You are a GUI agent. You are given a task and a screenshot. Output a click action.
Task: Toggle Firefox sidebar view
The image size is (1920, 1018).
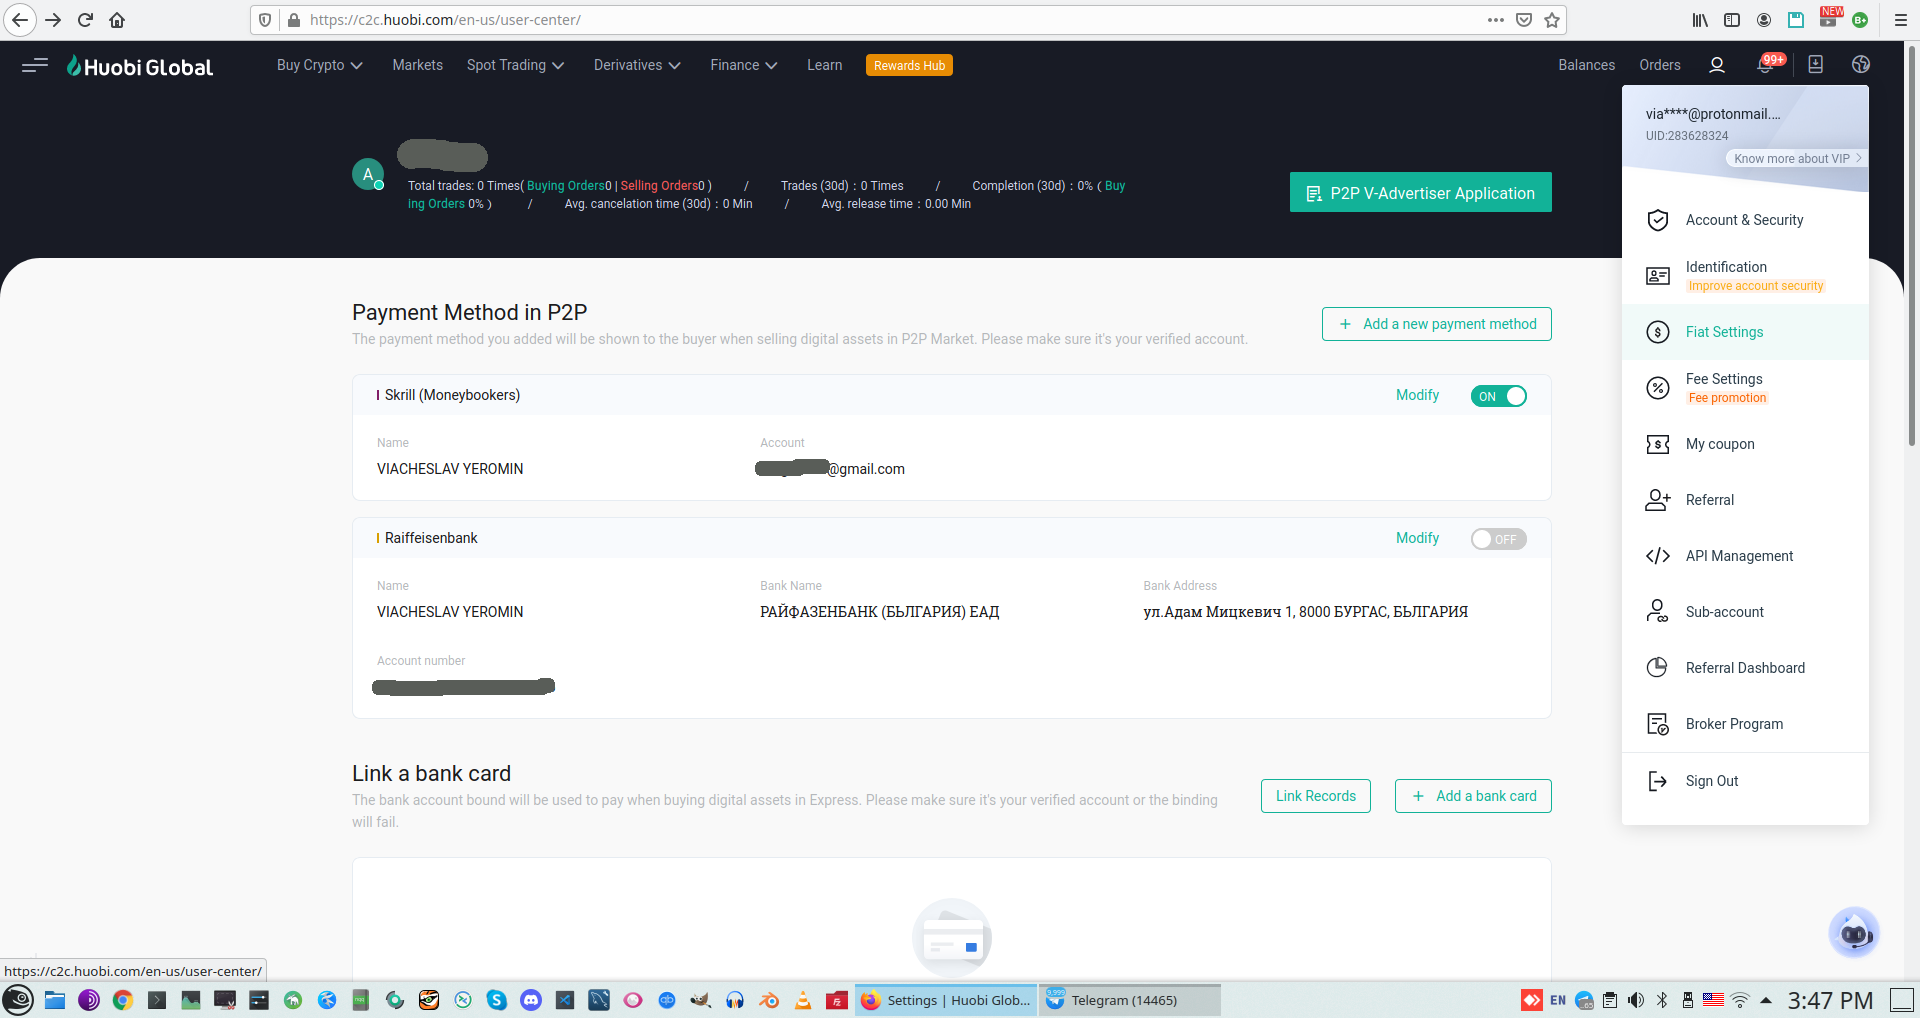(1732, 20)
